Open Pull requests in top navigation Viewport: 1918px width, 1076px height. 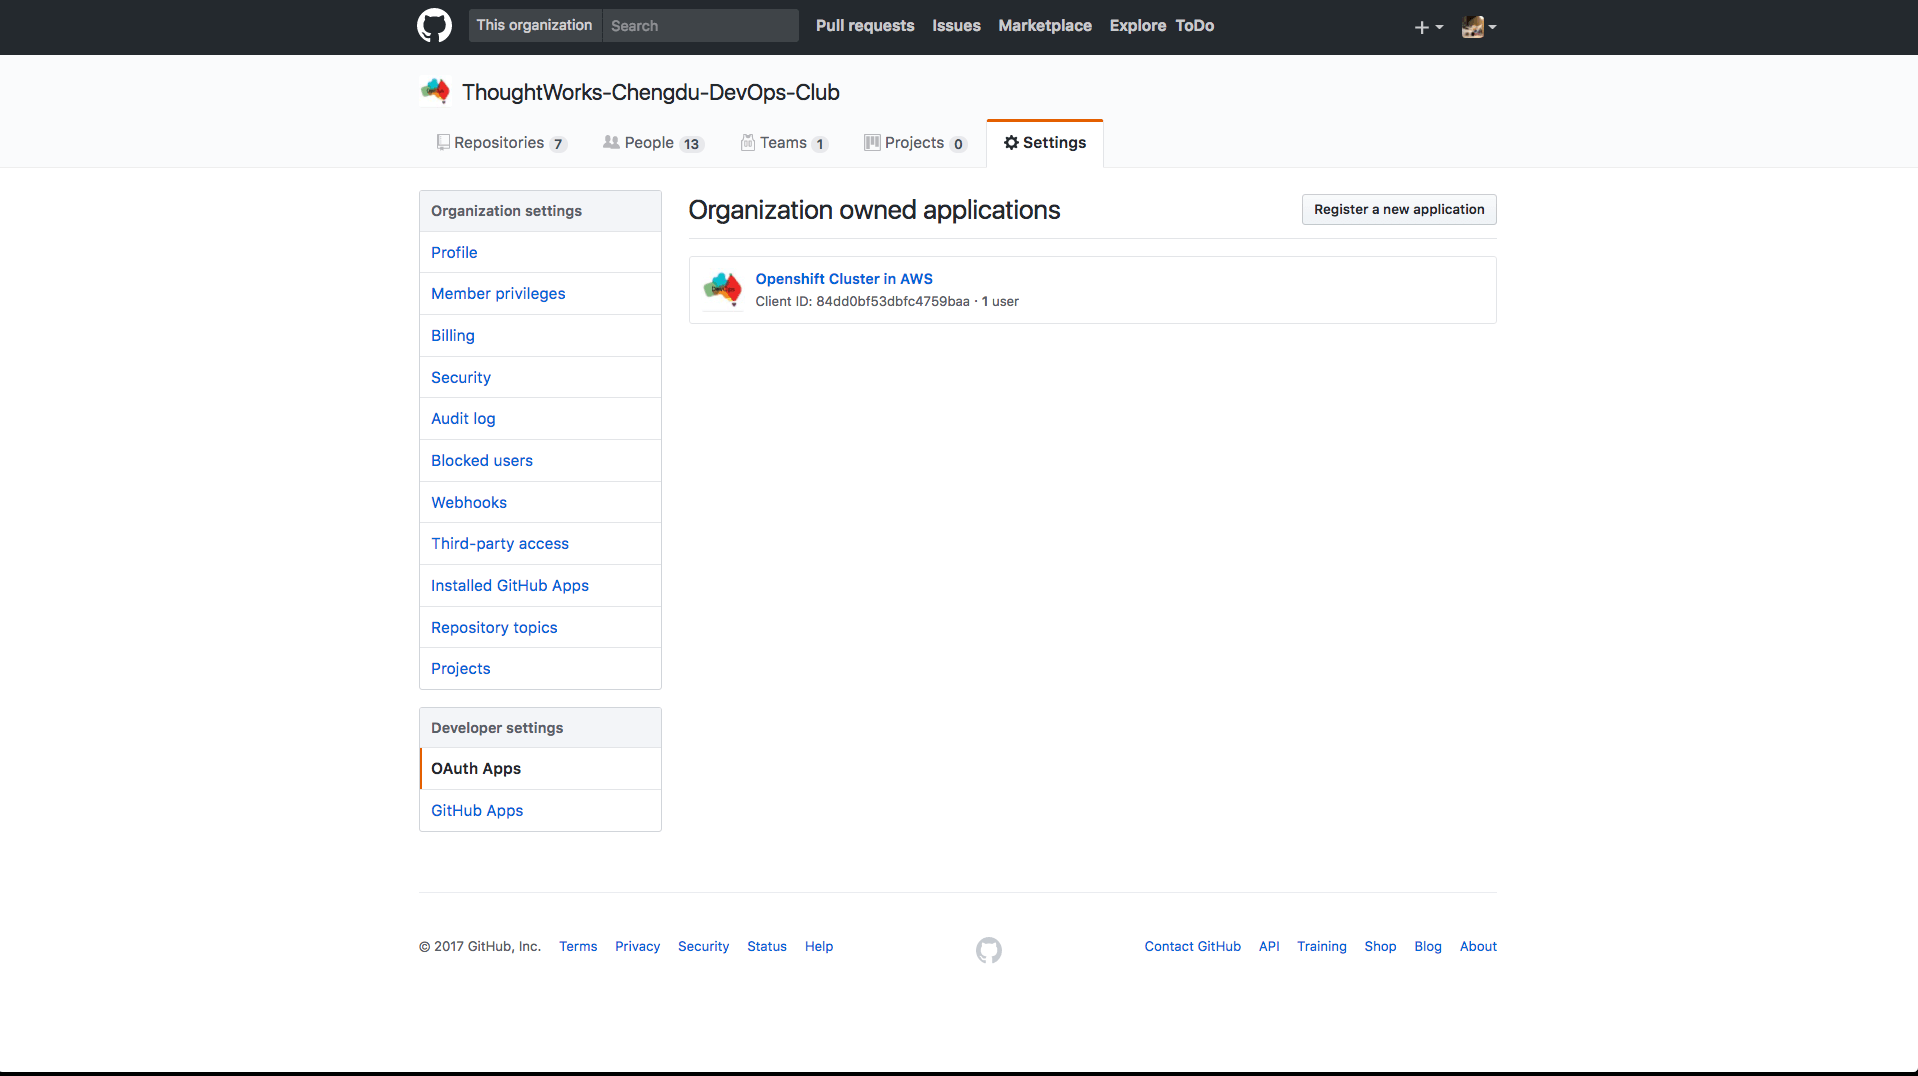[x=865, y=26]
